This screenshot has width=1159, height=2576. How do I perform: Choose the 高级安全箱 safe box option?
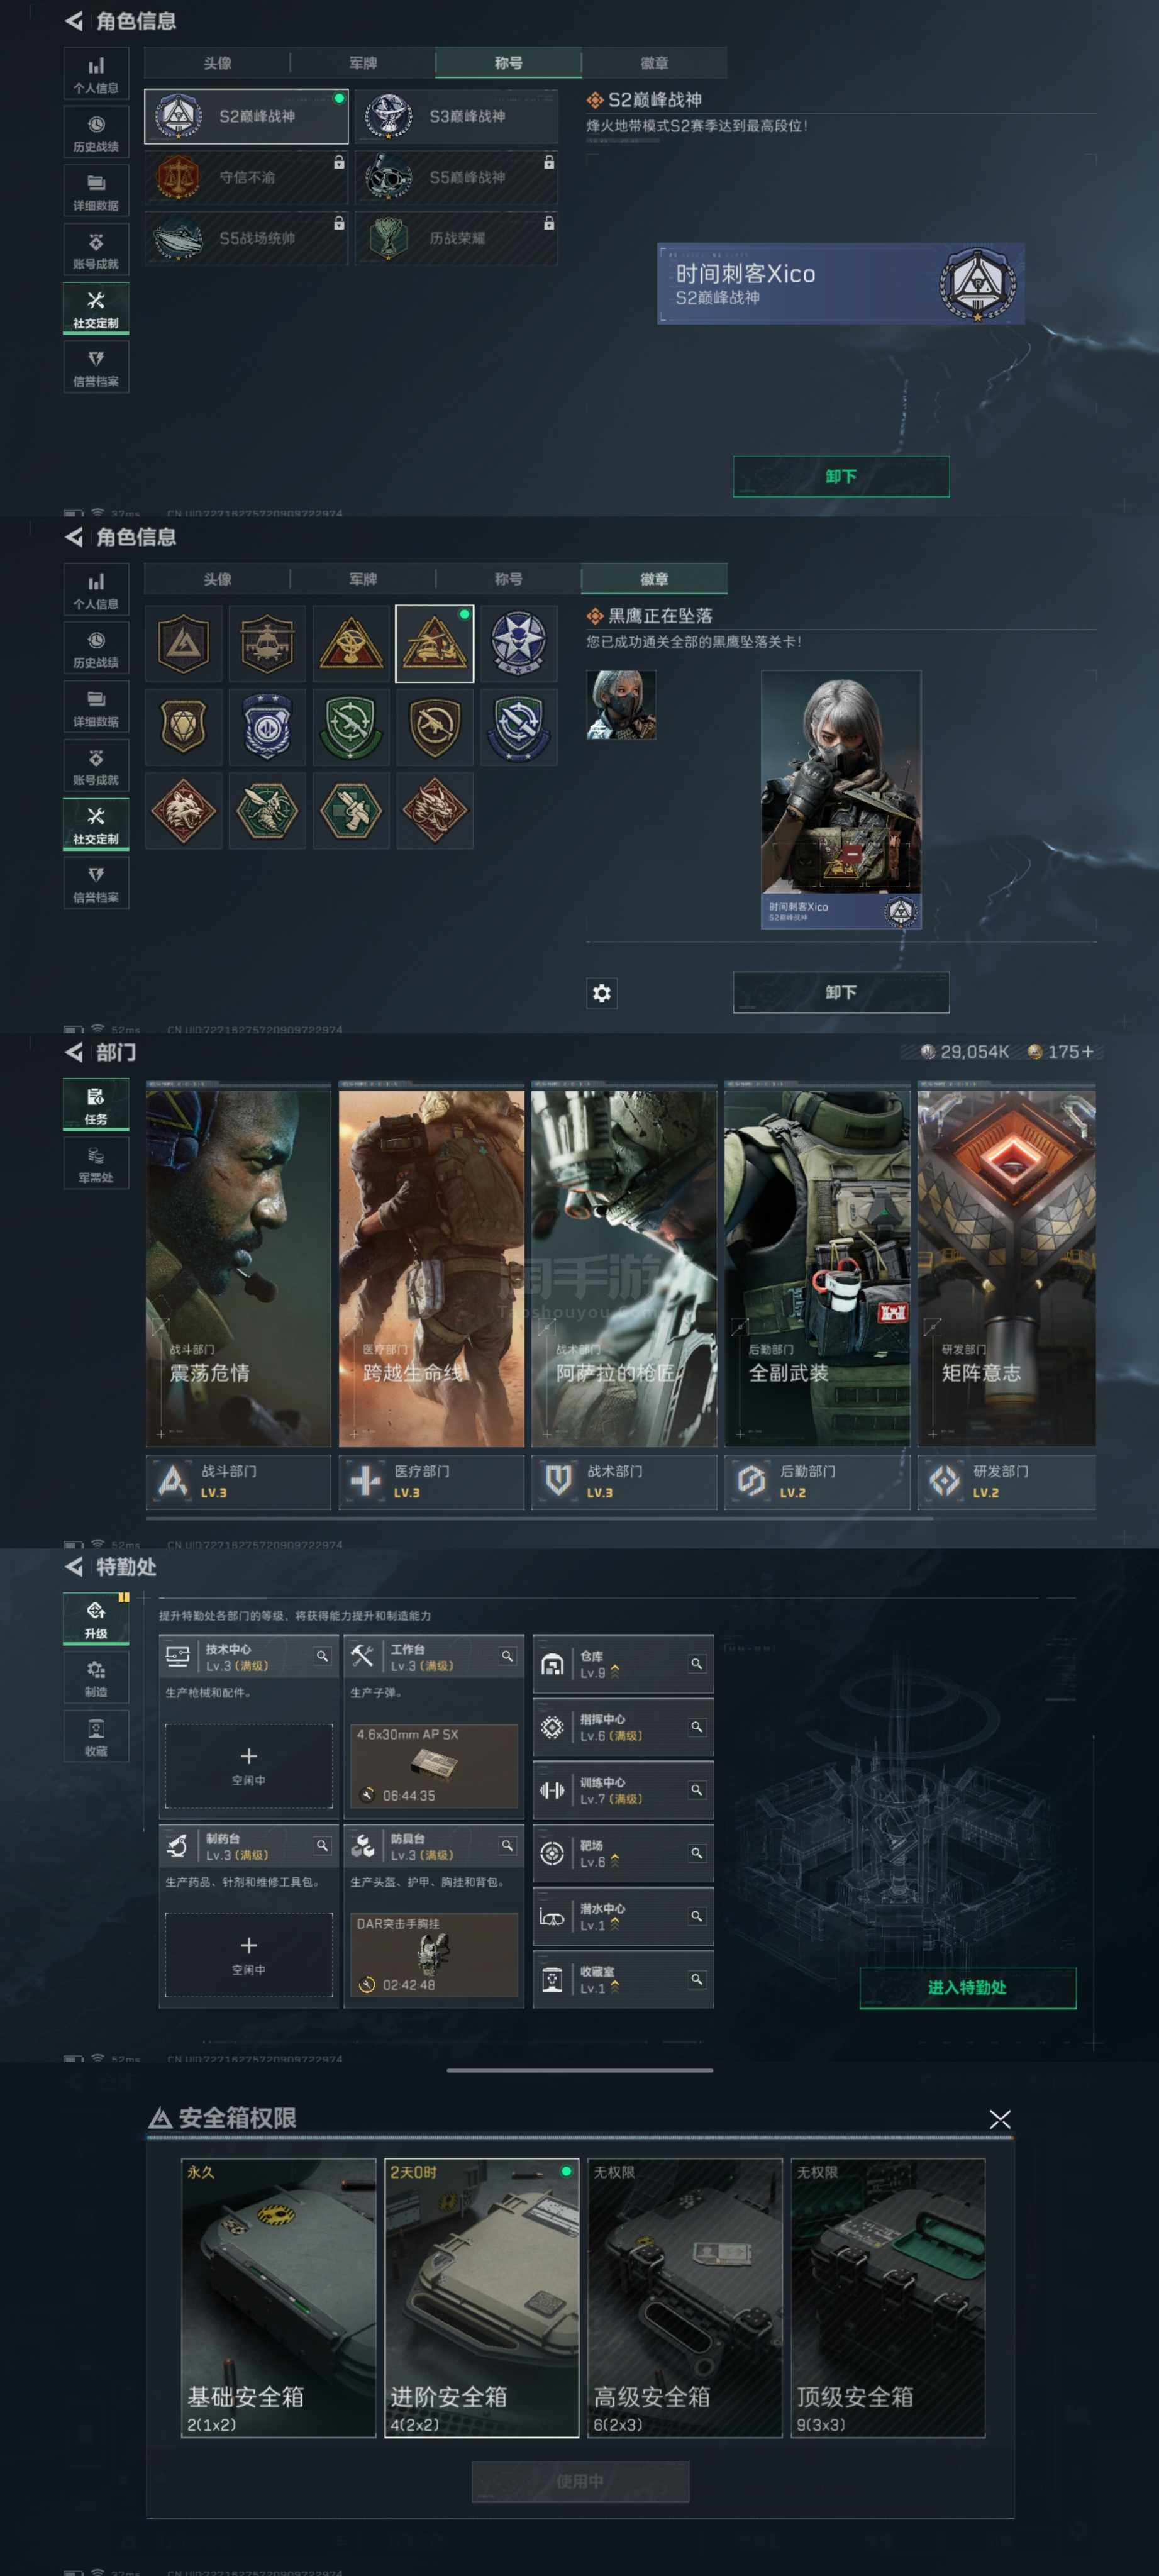684,2297
